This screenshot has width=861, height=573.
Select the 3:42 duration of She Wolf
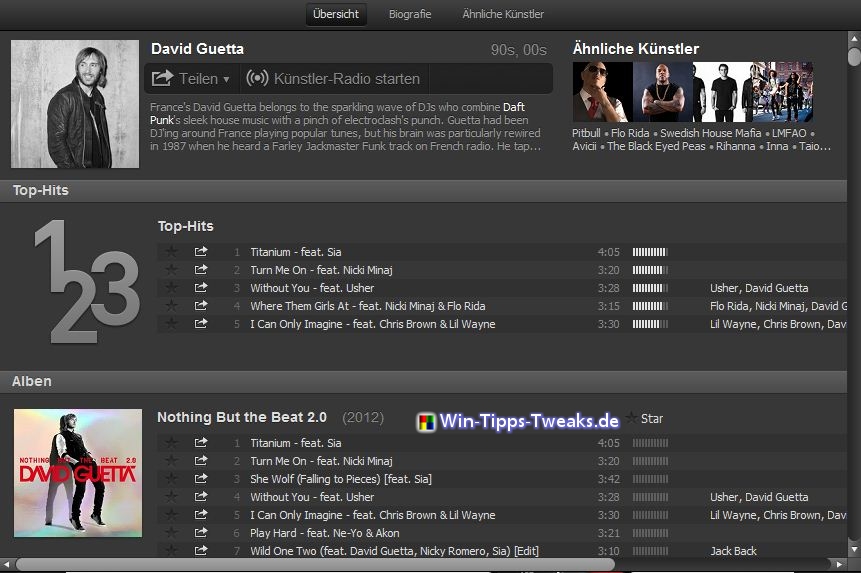[x=608, y=479]
